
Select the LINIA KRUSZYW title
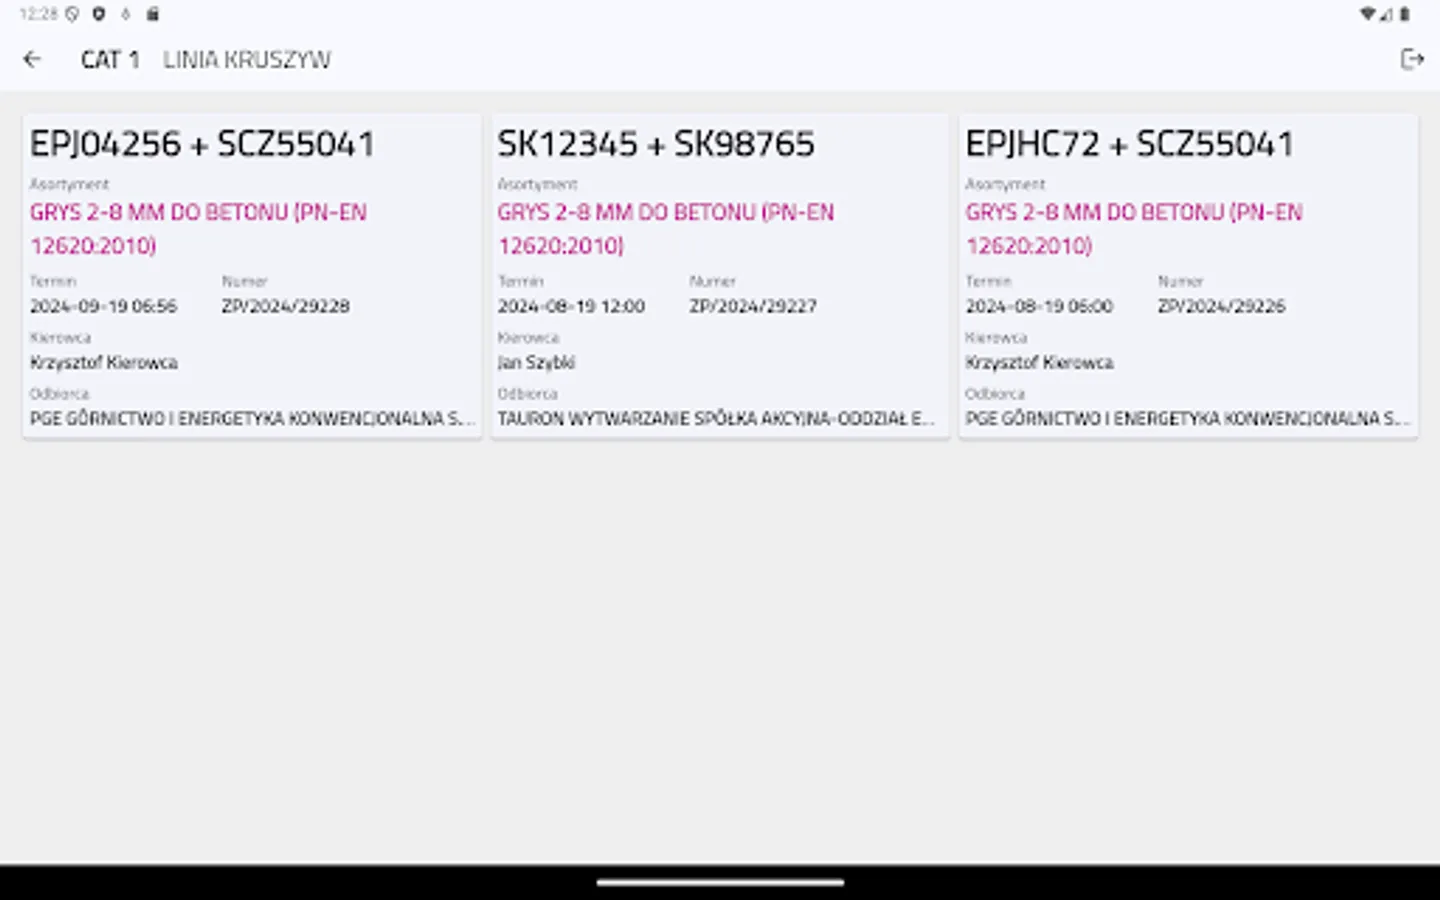point(246,59)
